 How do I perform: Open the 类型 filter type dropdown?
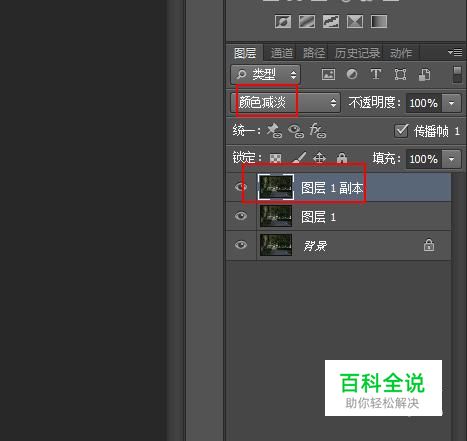coord(265,74)
